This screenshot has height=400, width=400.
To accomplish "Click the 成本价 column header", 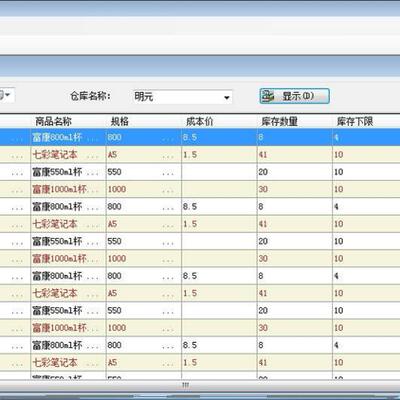I will pyautogui.click(x=199, y=121).
